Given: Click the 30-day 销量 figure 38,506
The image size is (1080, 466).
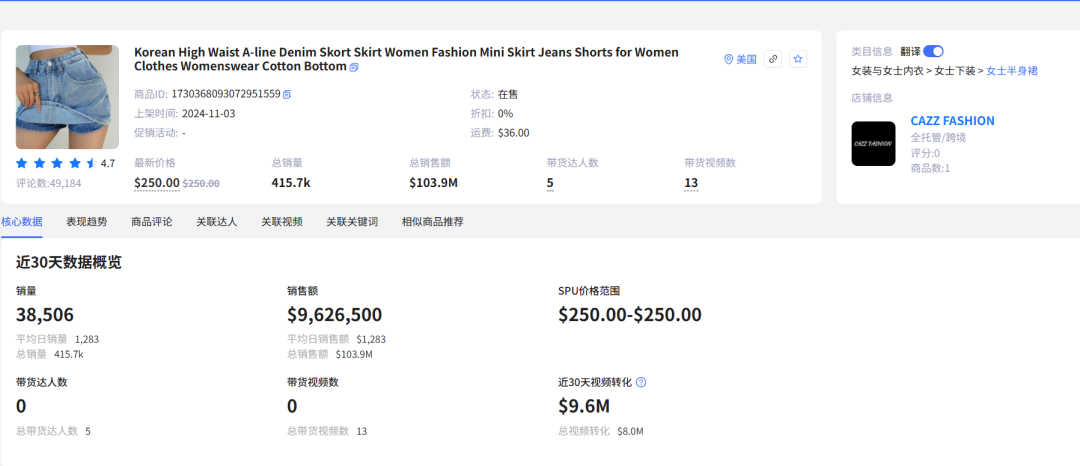Looking at the screenshot, I should [x=45, y=315].
